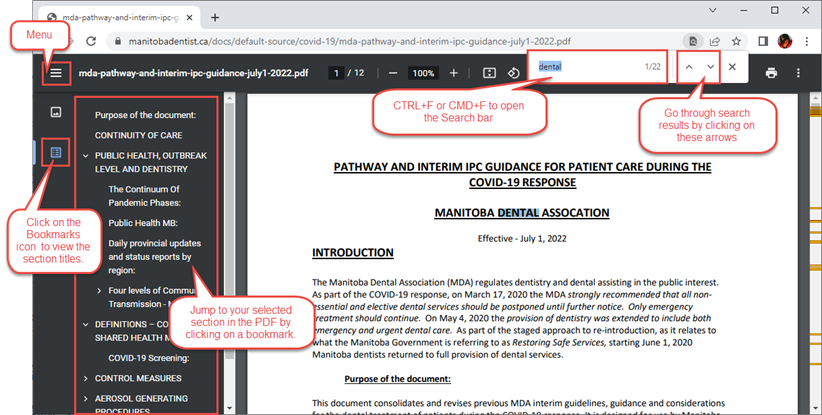Rotate the PDF counterclockwise
This screenshot has width=822, height=415.
(x=514, y=73)
